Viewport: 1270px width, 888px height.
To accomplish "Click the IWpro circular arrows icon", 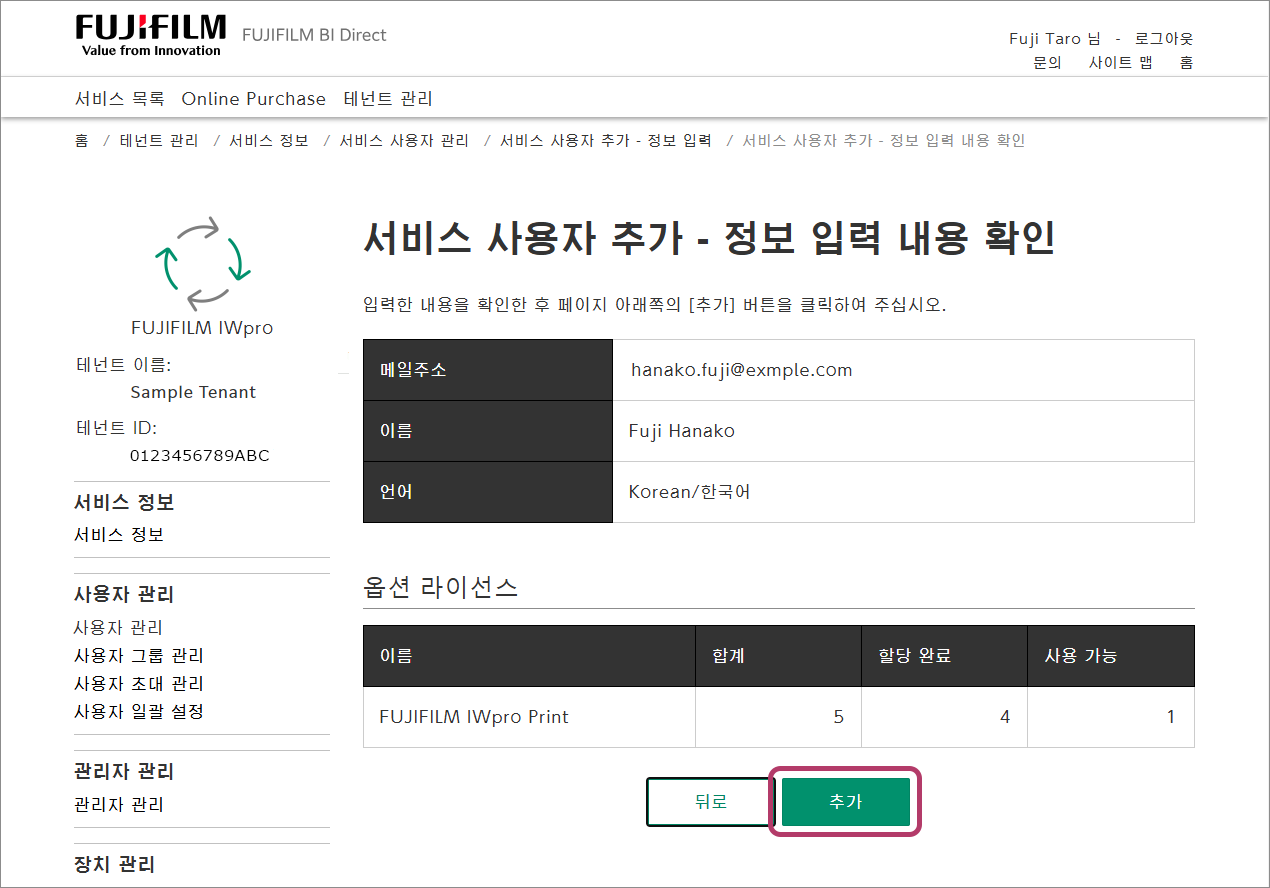I will pyautogui.click(x=202, y=260).
